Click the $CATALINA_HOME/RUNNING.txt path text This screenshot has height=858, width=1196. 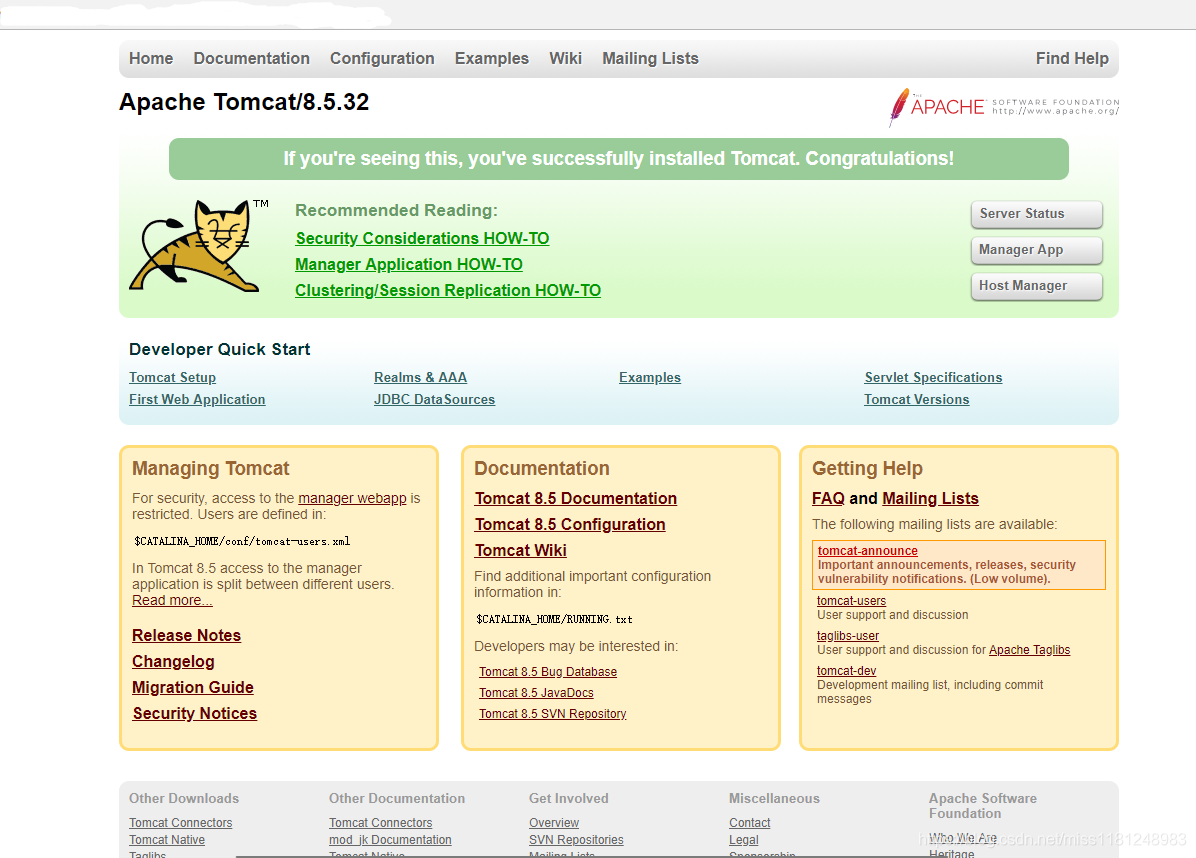(554, 619)
